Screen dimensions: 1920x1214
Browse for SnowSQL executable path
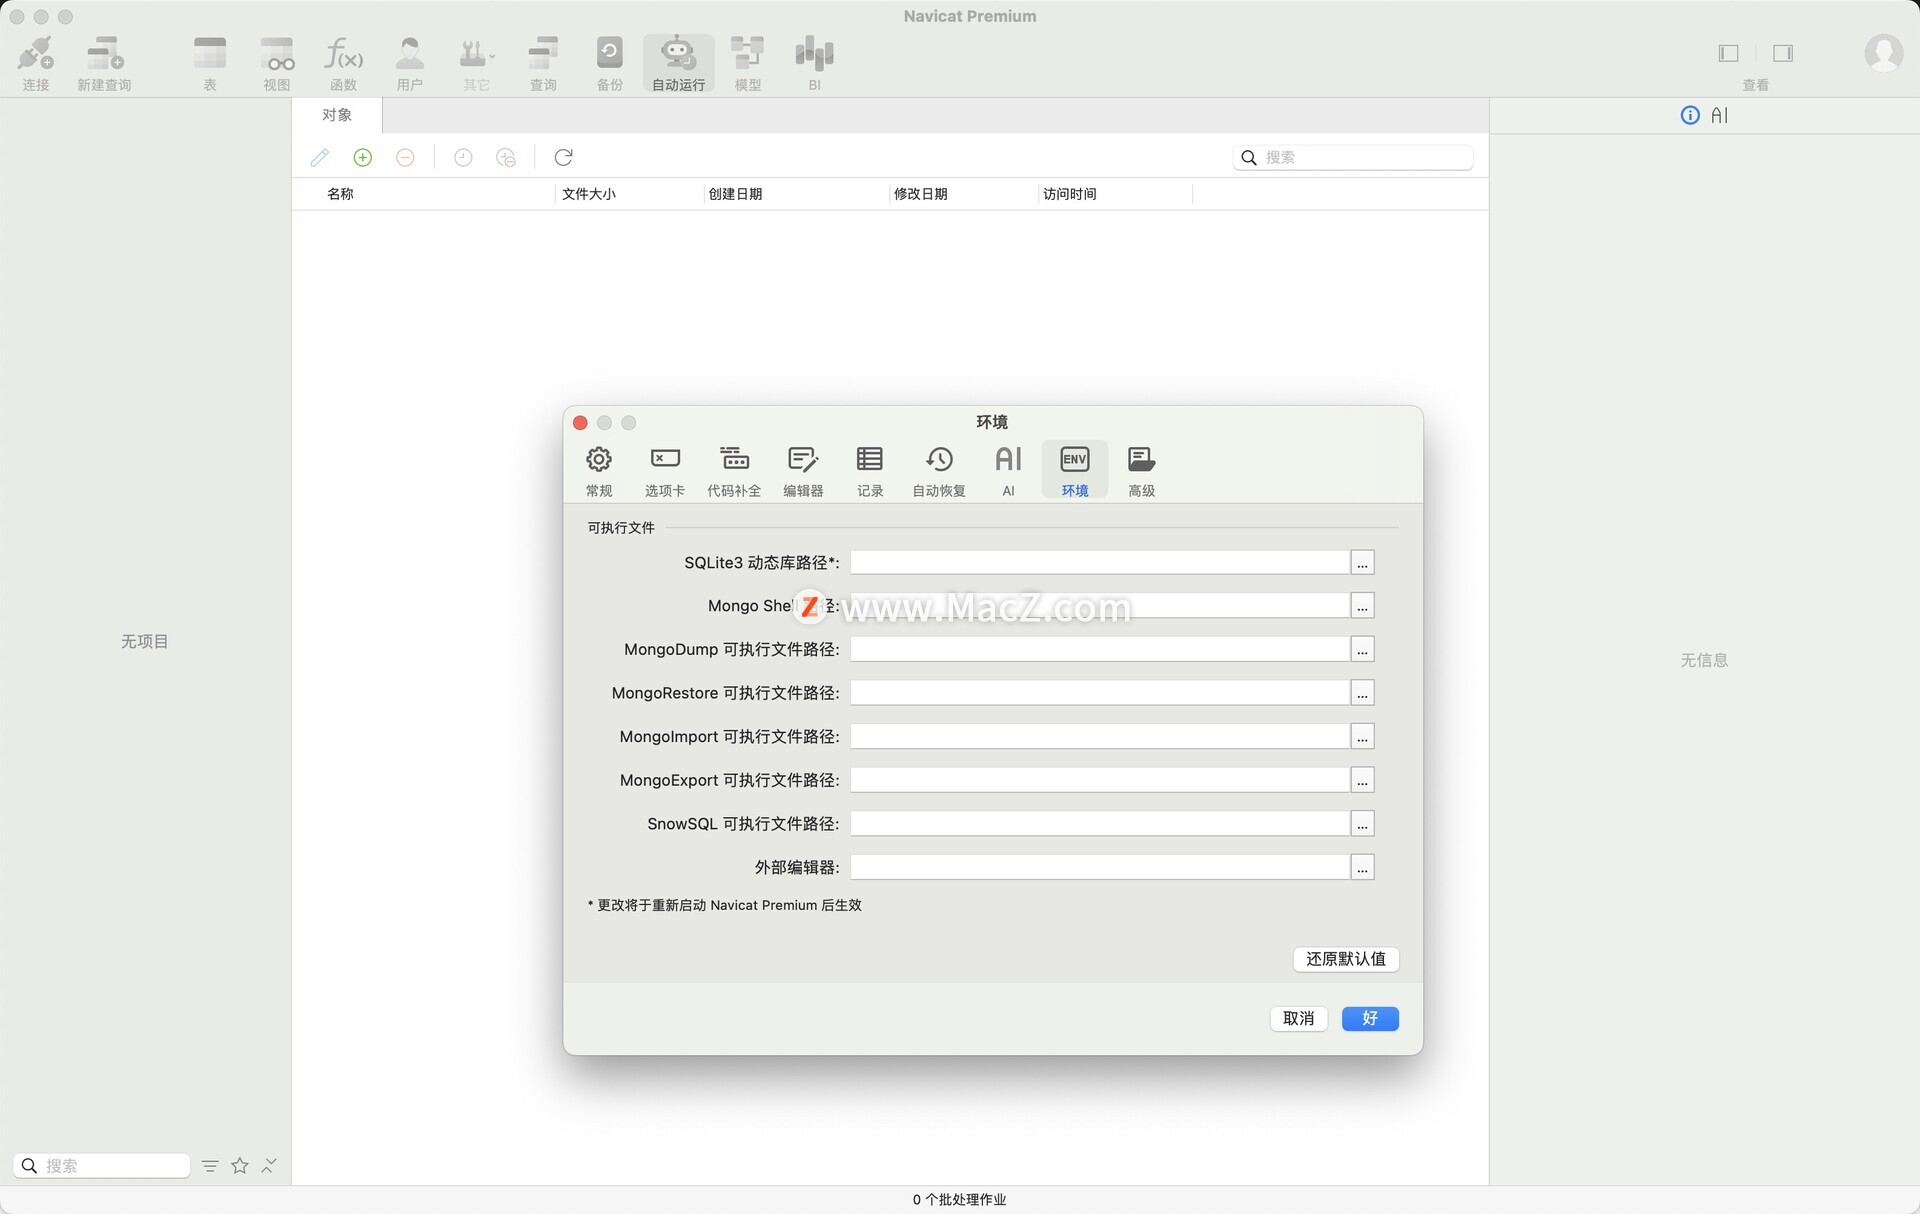point(1362,824)
